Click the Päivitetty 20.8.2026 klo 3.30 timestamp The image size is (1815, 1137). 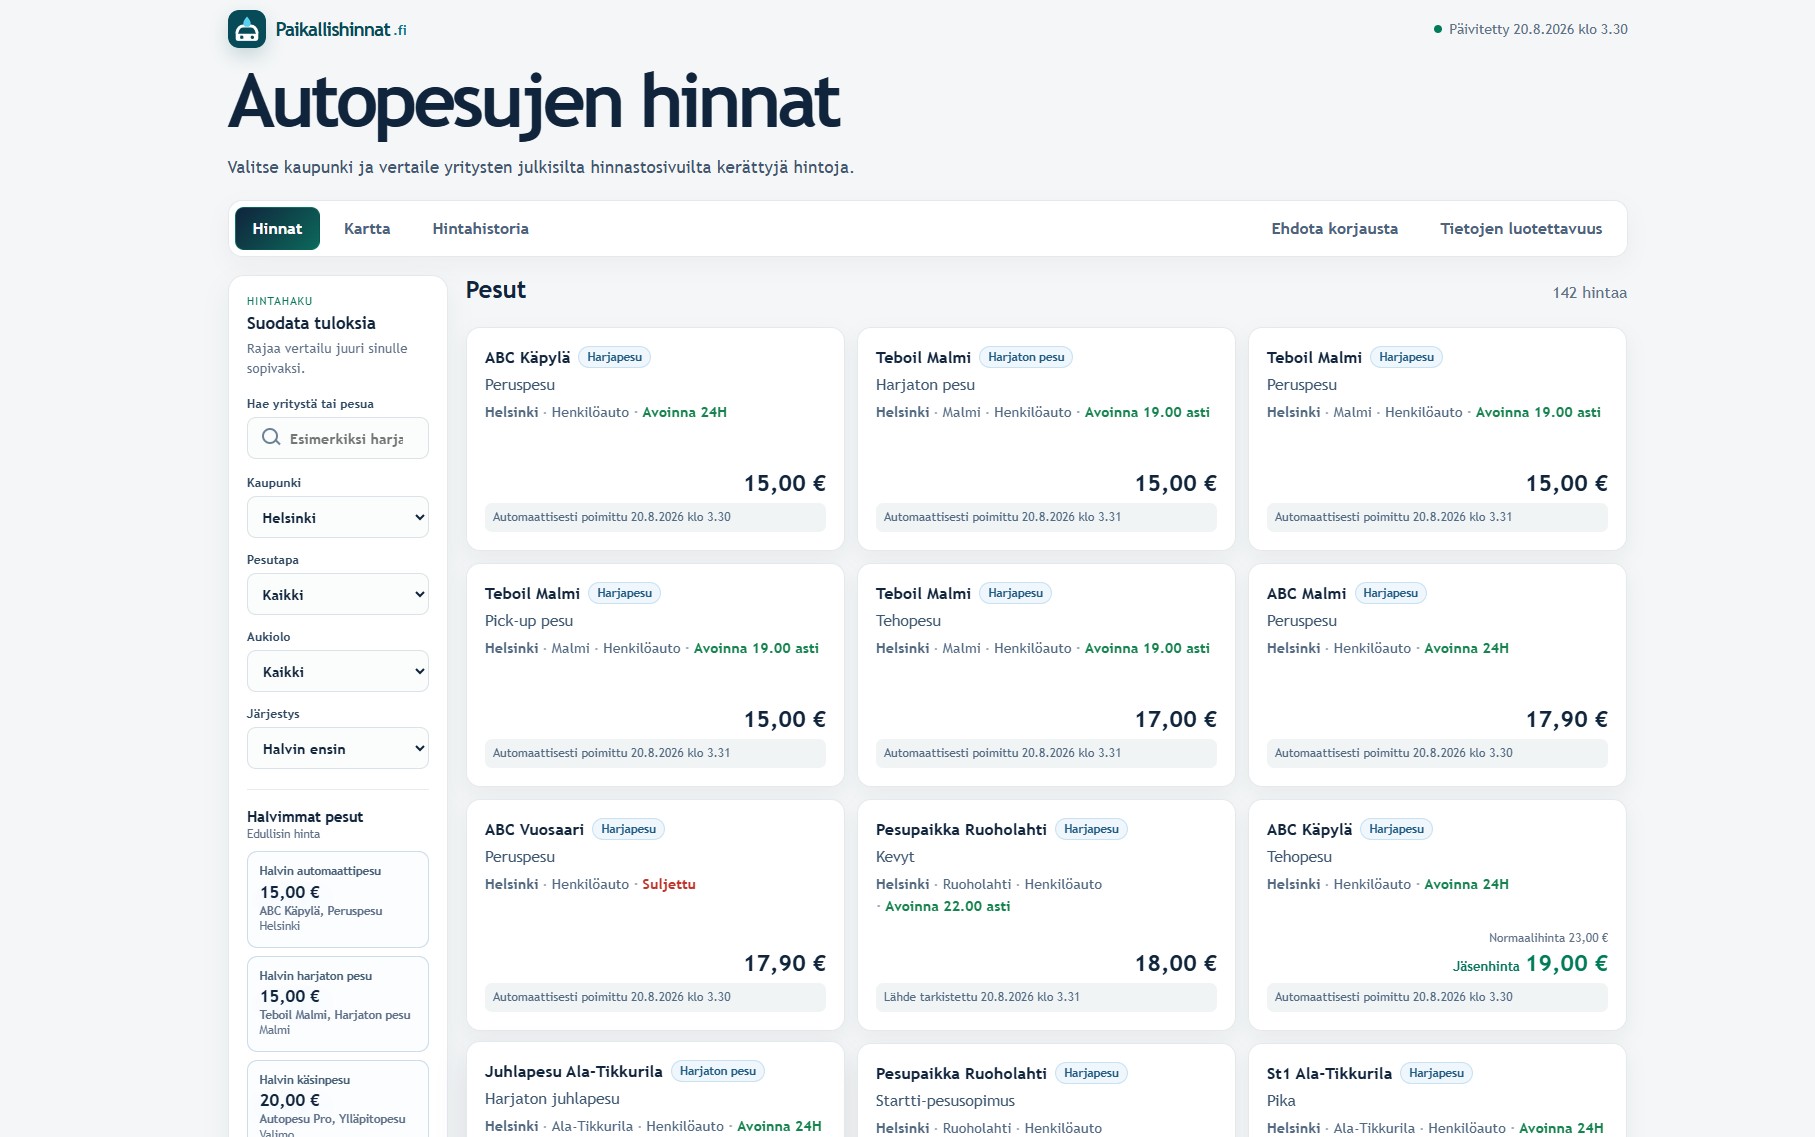[x=1538, y=30]
